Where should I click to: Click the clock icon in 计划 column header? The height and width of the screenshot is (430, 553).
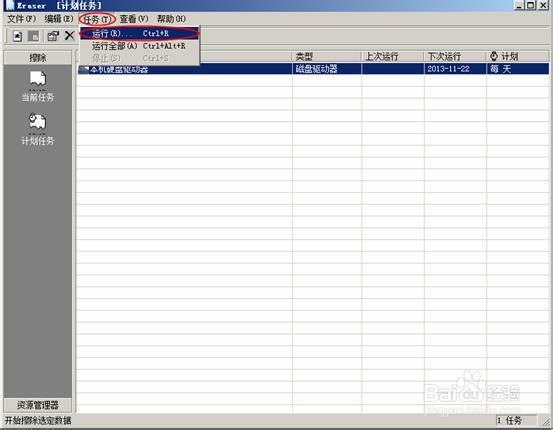(494, 56)
